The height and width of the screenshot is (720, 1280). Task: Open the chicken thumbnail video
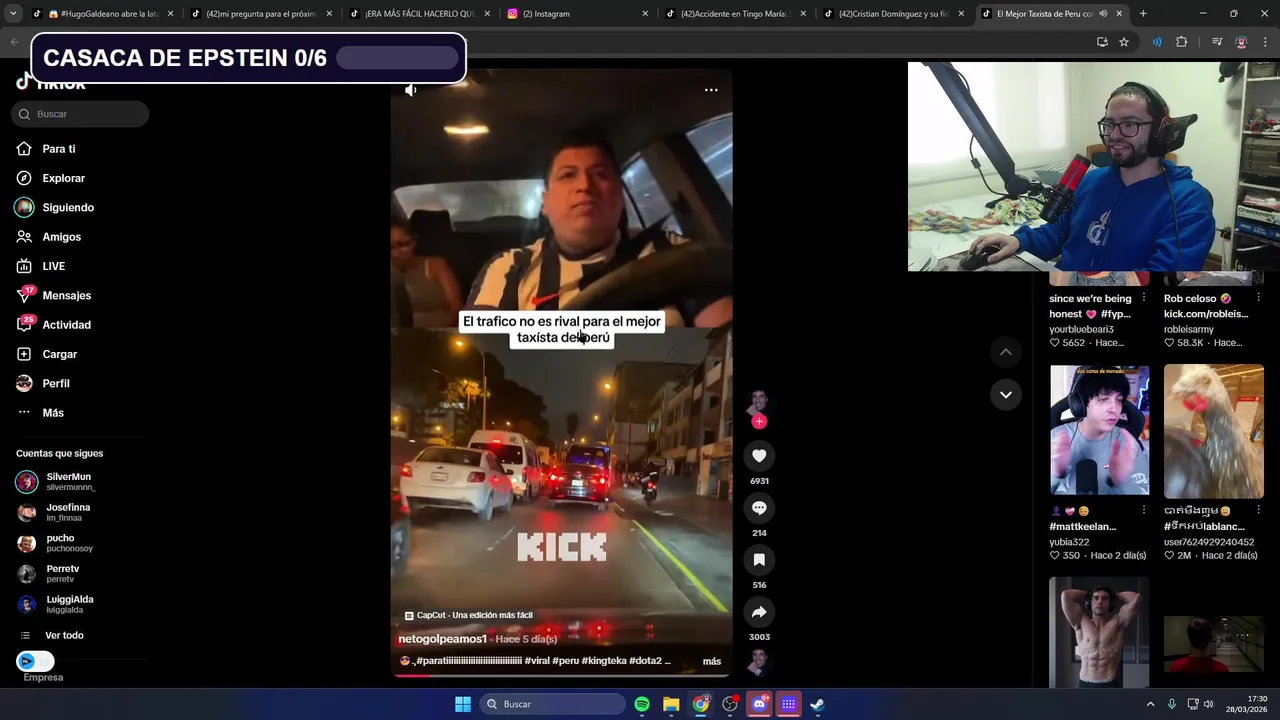pyautogui.click(x=1213, y=431)
